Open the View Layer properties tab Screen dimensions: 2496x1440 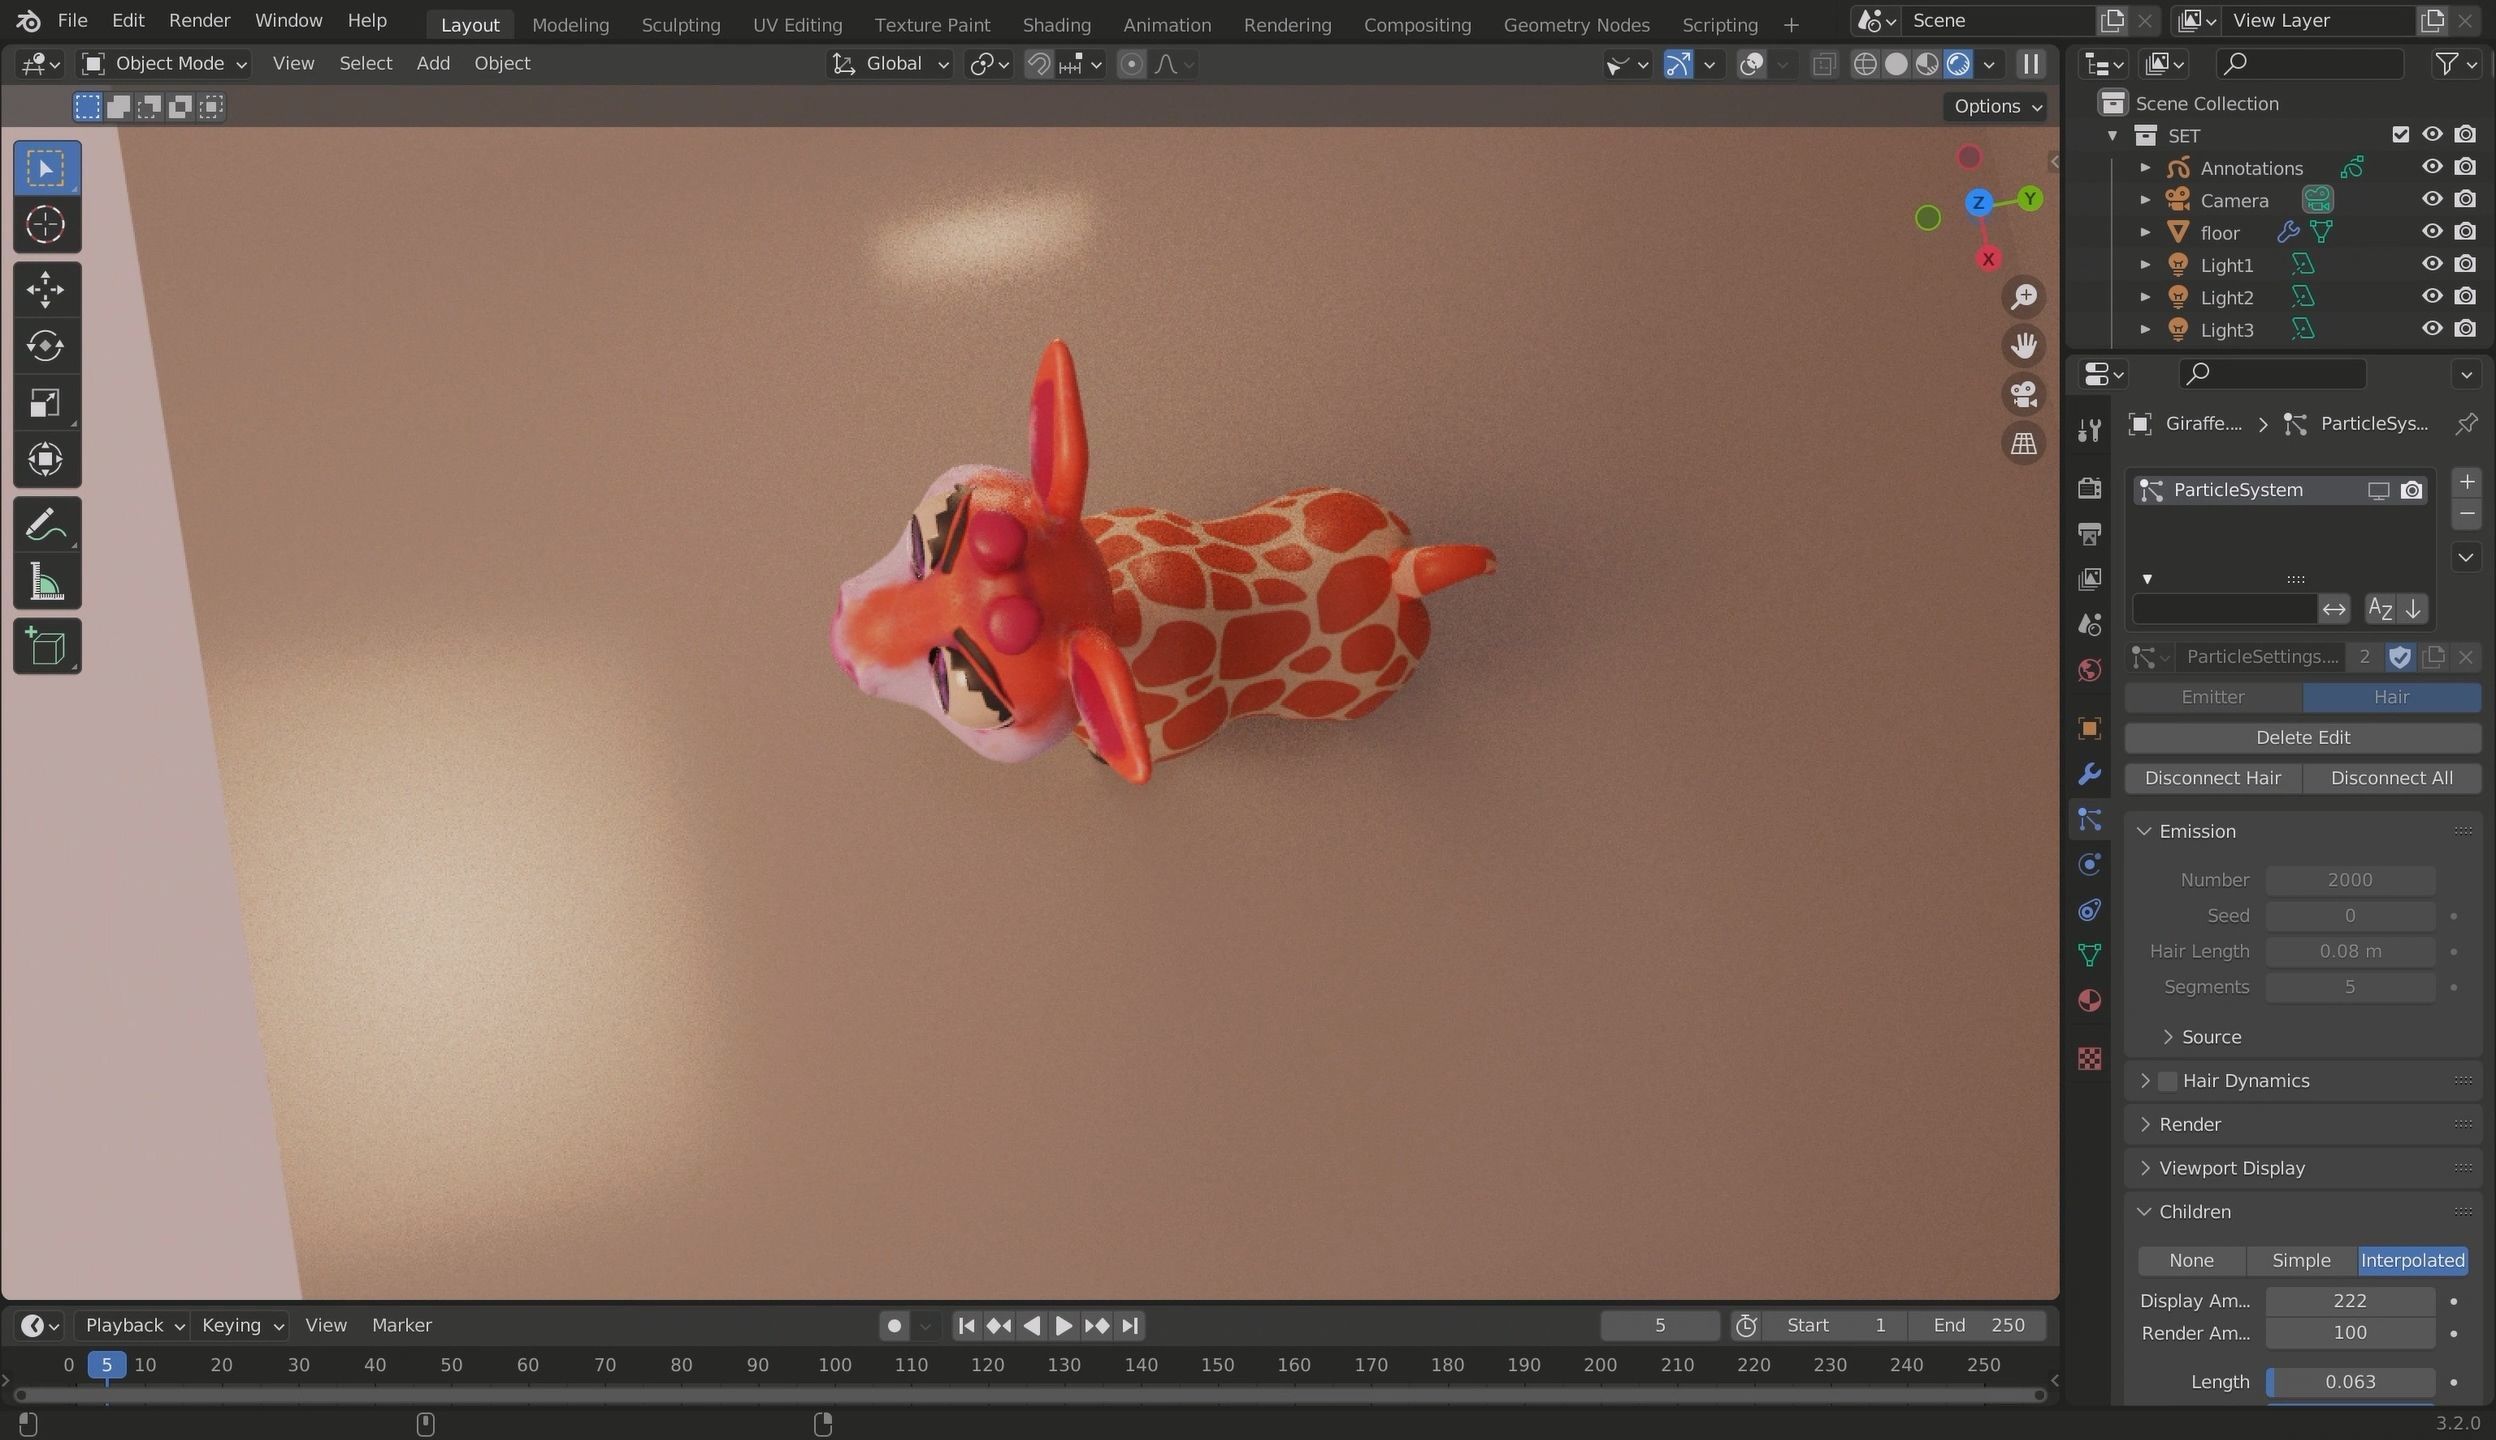[2089, 579]
